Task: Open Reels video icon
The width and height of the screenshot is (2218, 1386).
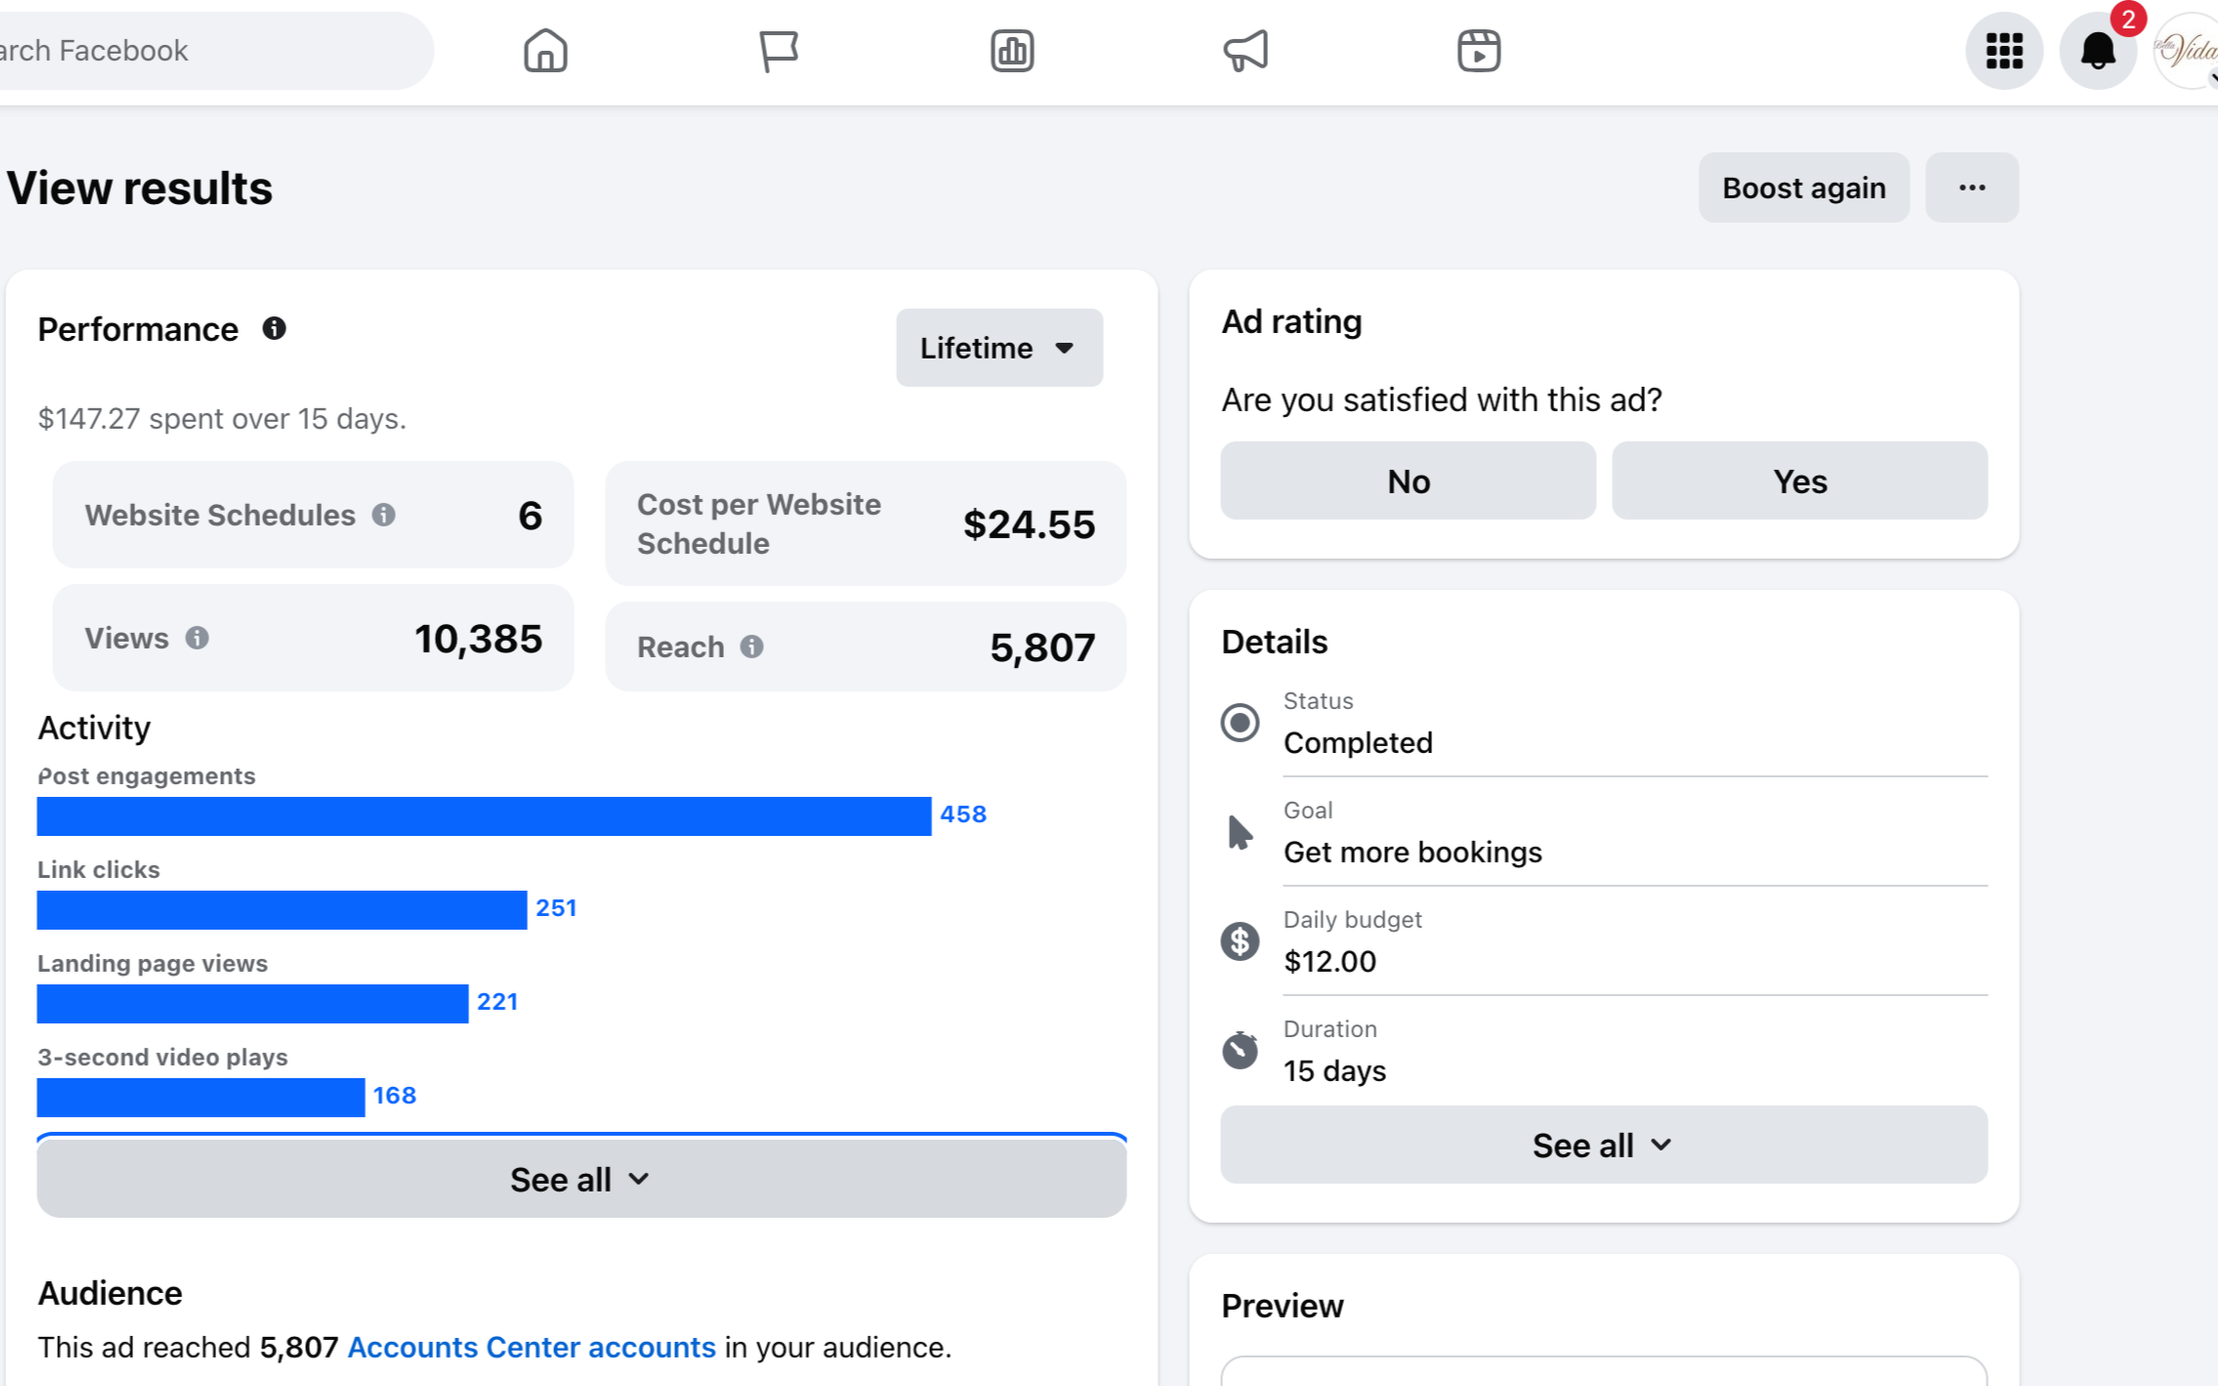Action: click(x=1479, y=50)
